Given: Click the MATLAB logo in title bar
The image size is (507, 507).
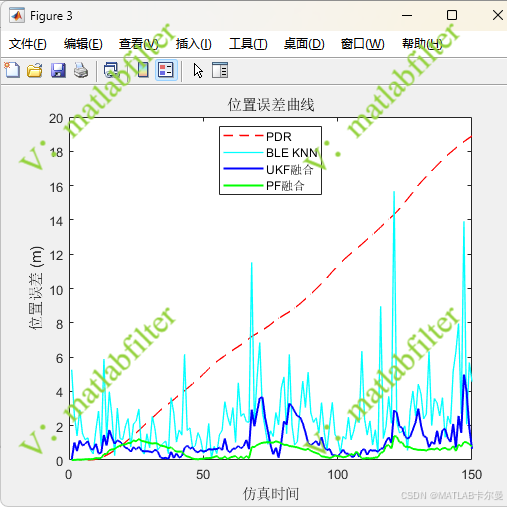Looking at the screenshot, I should point(17,15).
